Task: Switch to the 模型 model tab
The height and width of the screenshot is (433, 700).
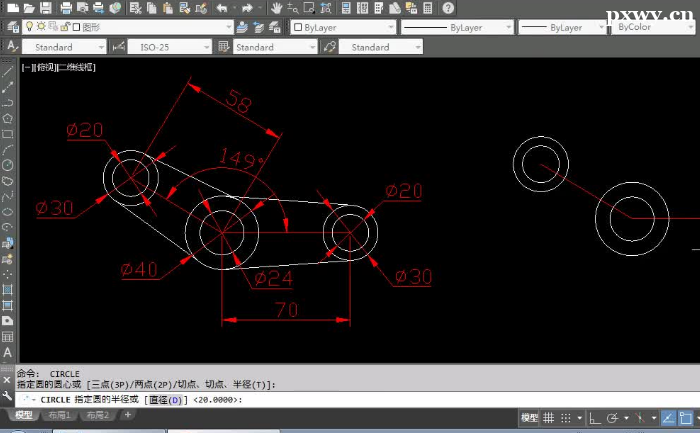Action: pyautogui.click(x=23, y=415)
